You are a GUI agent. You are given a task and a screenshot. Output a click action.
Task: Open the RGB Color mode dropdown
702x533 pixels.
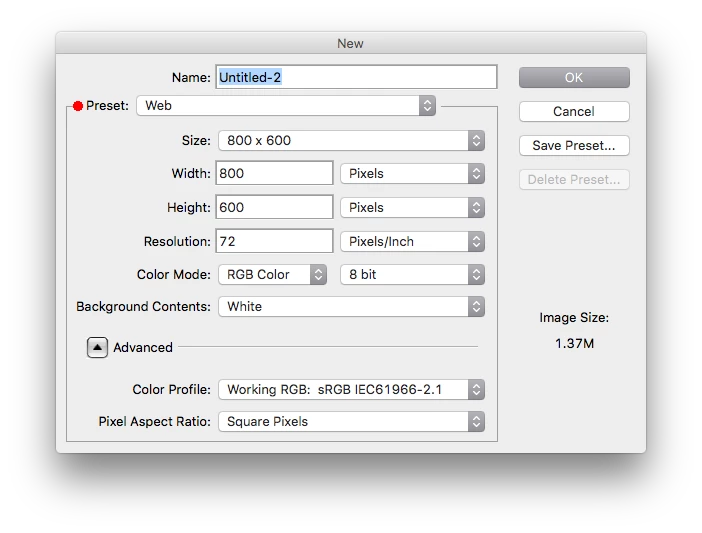coord(273,275)
